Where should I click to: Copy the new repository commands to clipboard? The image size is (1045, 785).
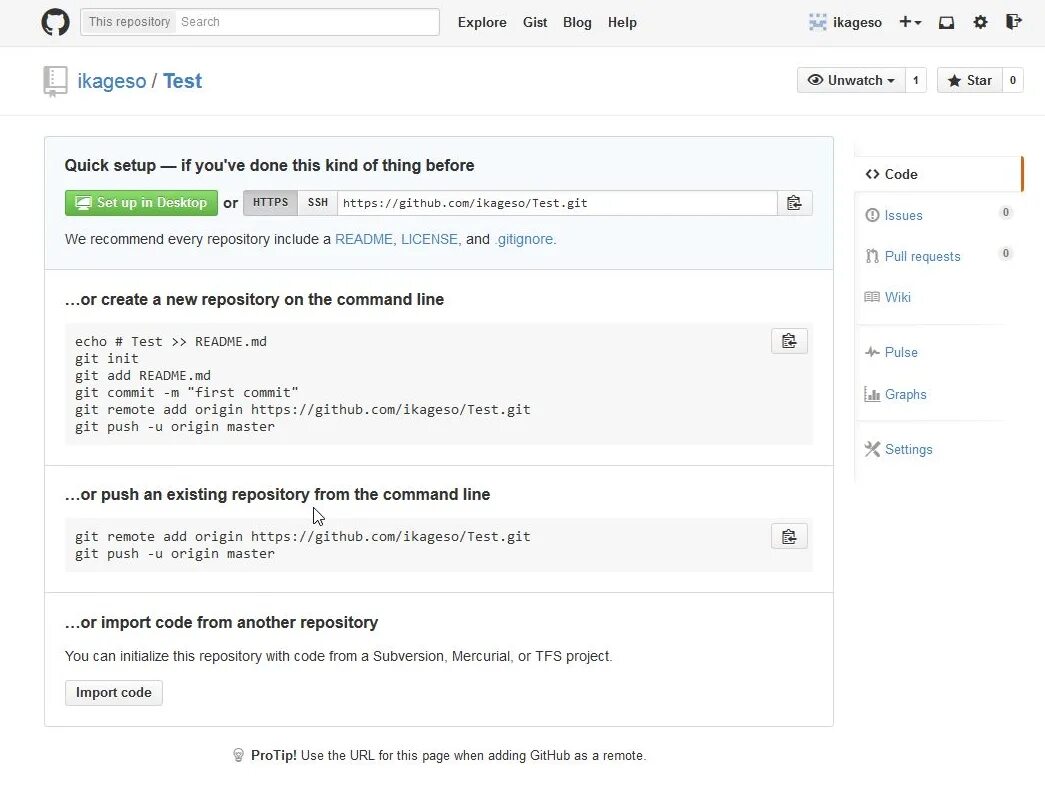click(x=789, y=342)
